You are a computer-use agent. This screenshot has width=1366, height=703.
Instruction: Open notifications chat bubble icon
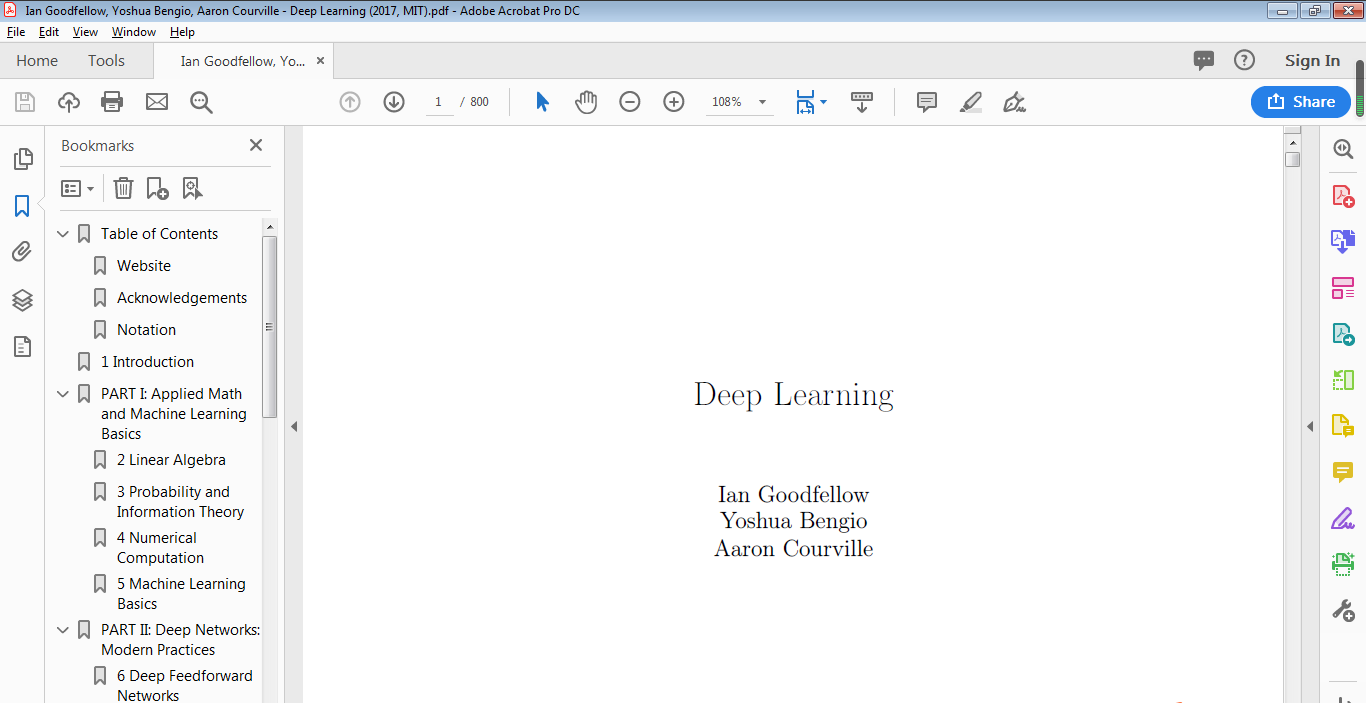1204,61
